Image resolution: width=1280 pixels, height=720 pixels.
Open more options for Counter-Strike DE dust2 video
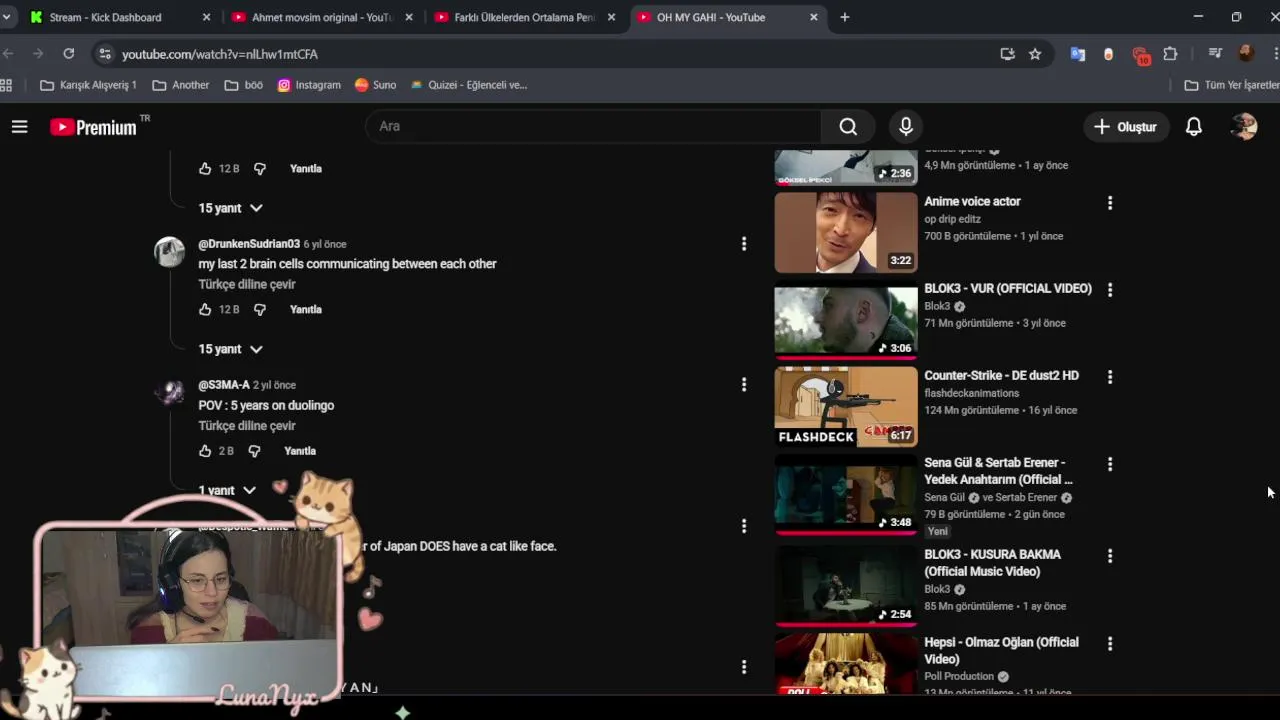coord(1109,377)
